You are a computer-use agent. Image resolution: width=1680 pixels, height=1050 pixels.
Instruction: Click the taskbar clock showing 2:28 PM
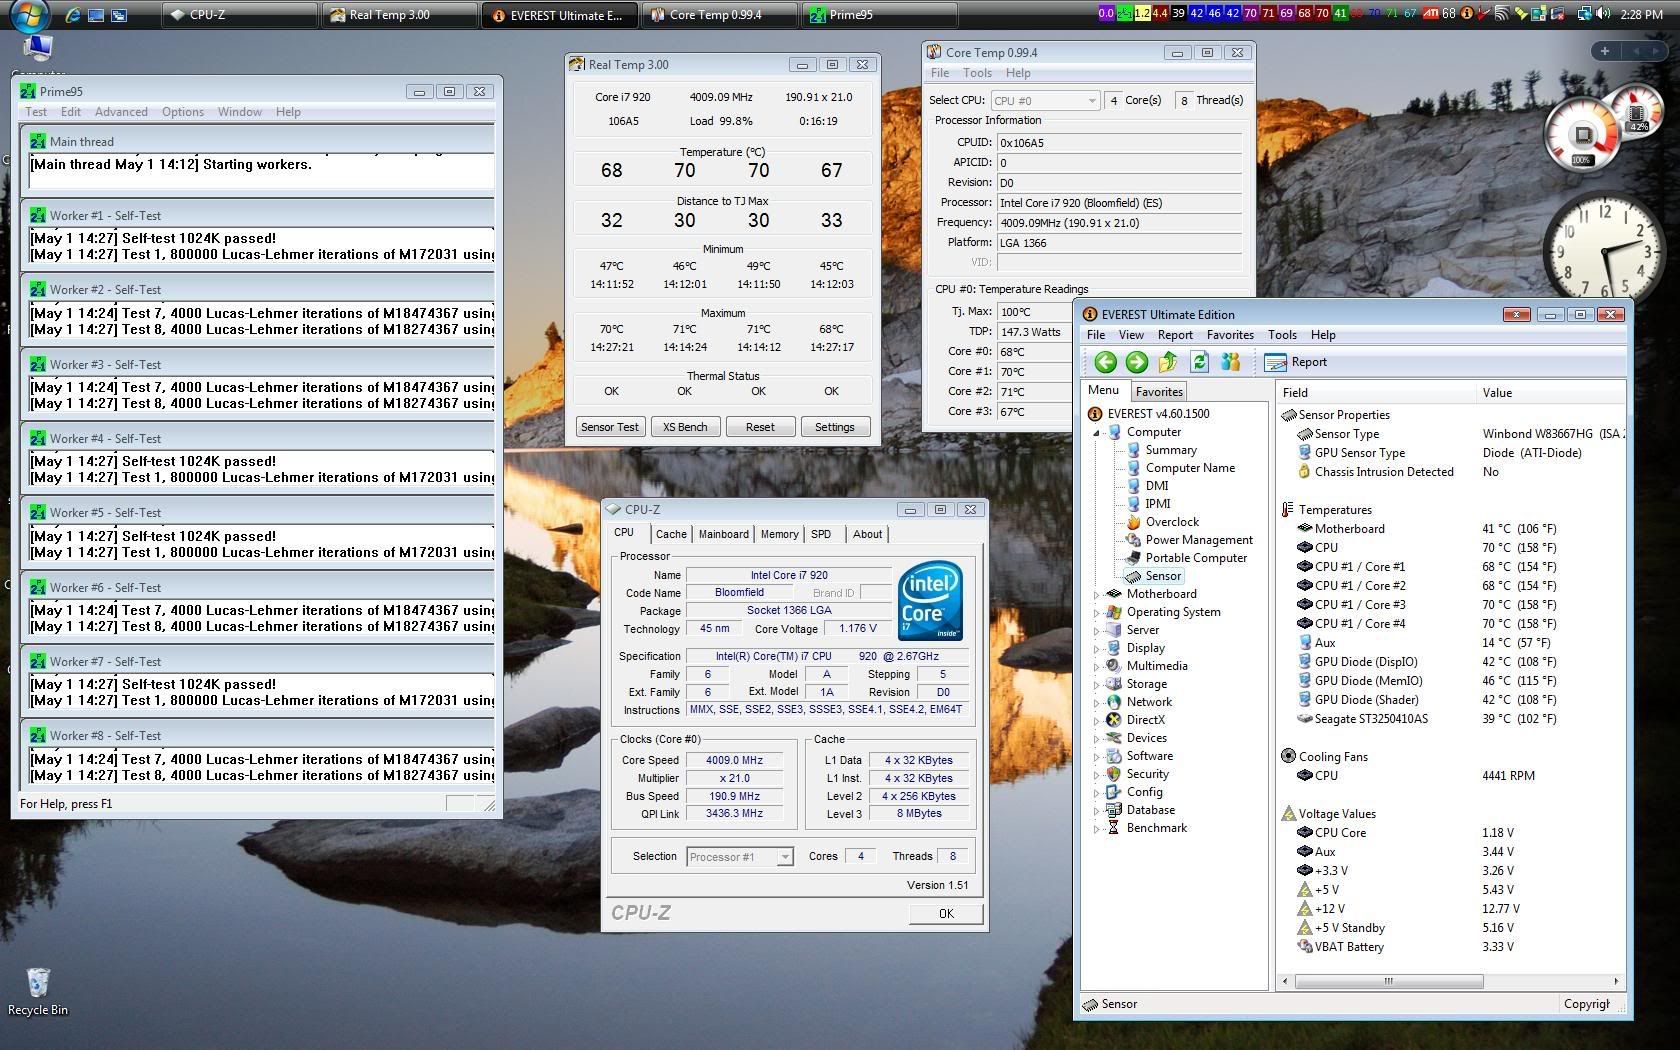coord(1641,14)
